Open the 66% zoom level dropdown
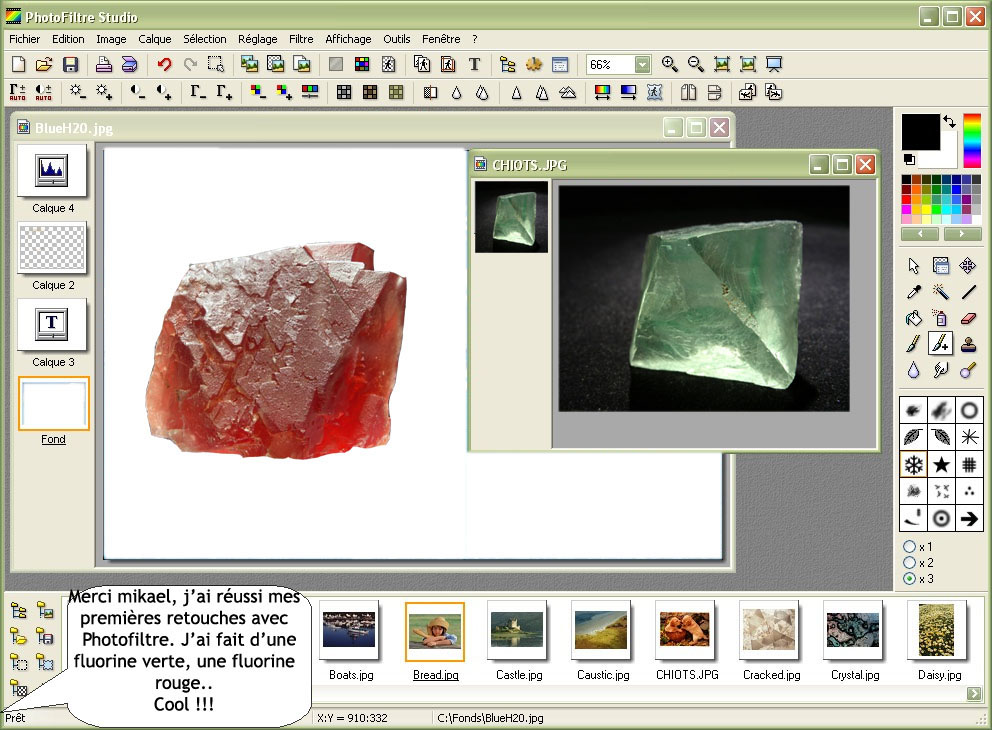This screenshot has width=992, height=730. click(x=641, y=65)
